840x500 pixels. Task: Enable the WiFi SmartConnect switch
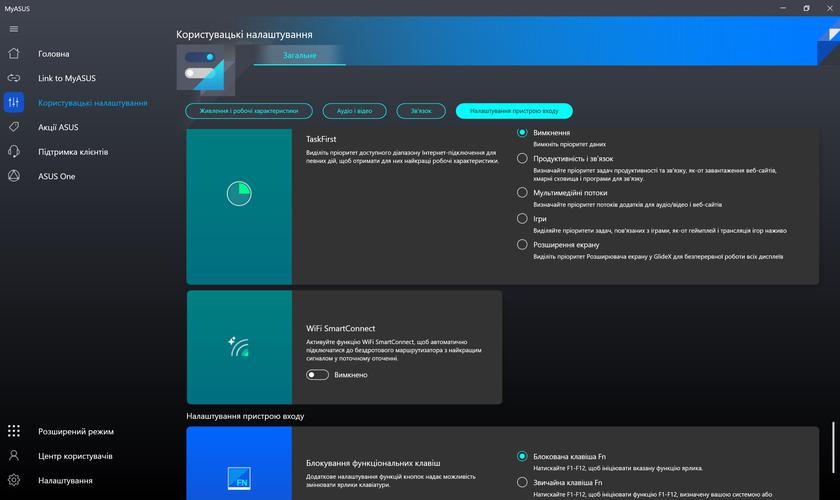(318, 375)
